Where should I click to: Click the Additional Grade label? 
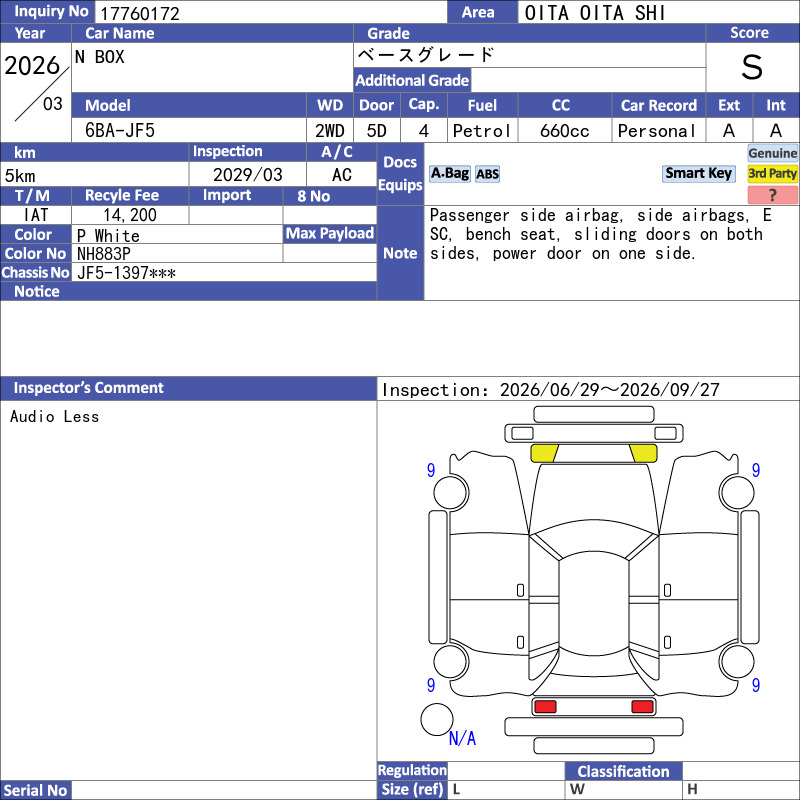(x=412, y=80)
